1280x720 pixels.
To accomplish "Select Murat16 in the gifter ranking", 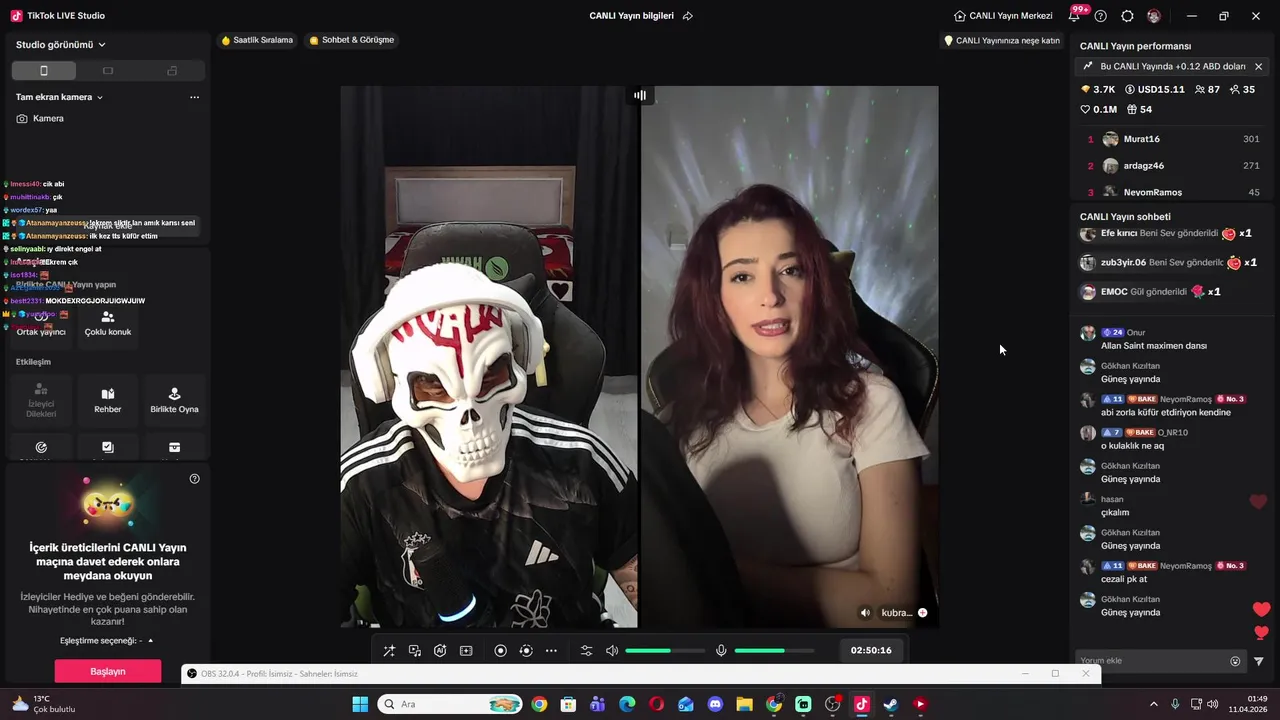I will pyautogui.click(x=1172, y=139).
